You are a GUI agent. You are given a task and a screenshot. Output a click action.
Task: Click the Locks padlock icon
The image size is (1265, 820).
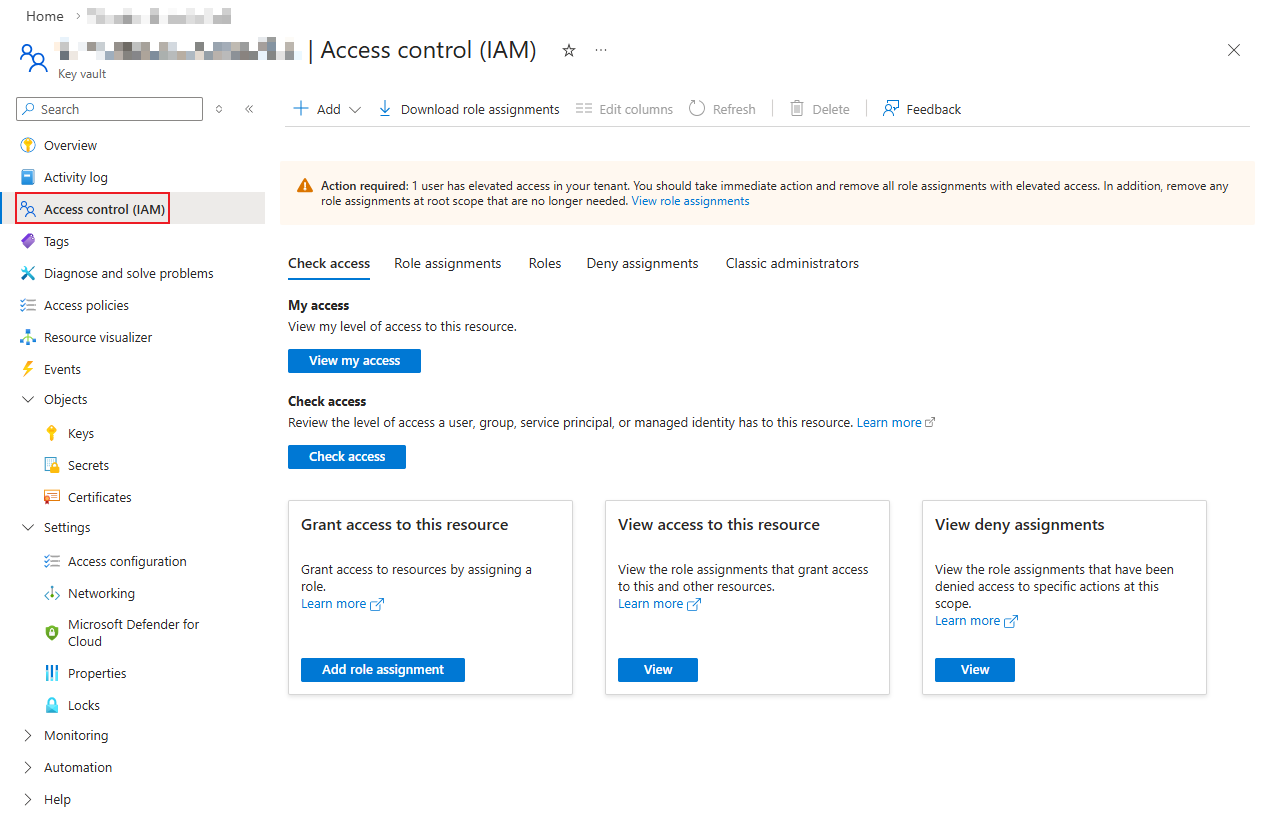[52, 705]
